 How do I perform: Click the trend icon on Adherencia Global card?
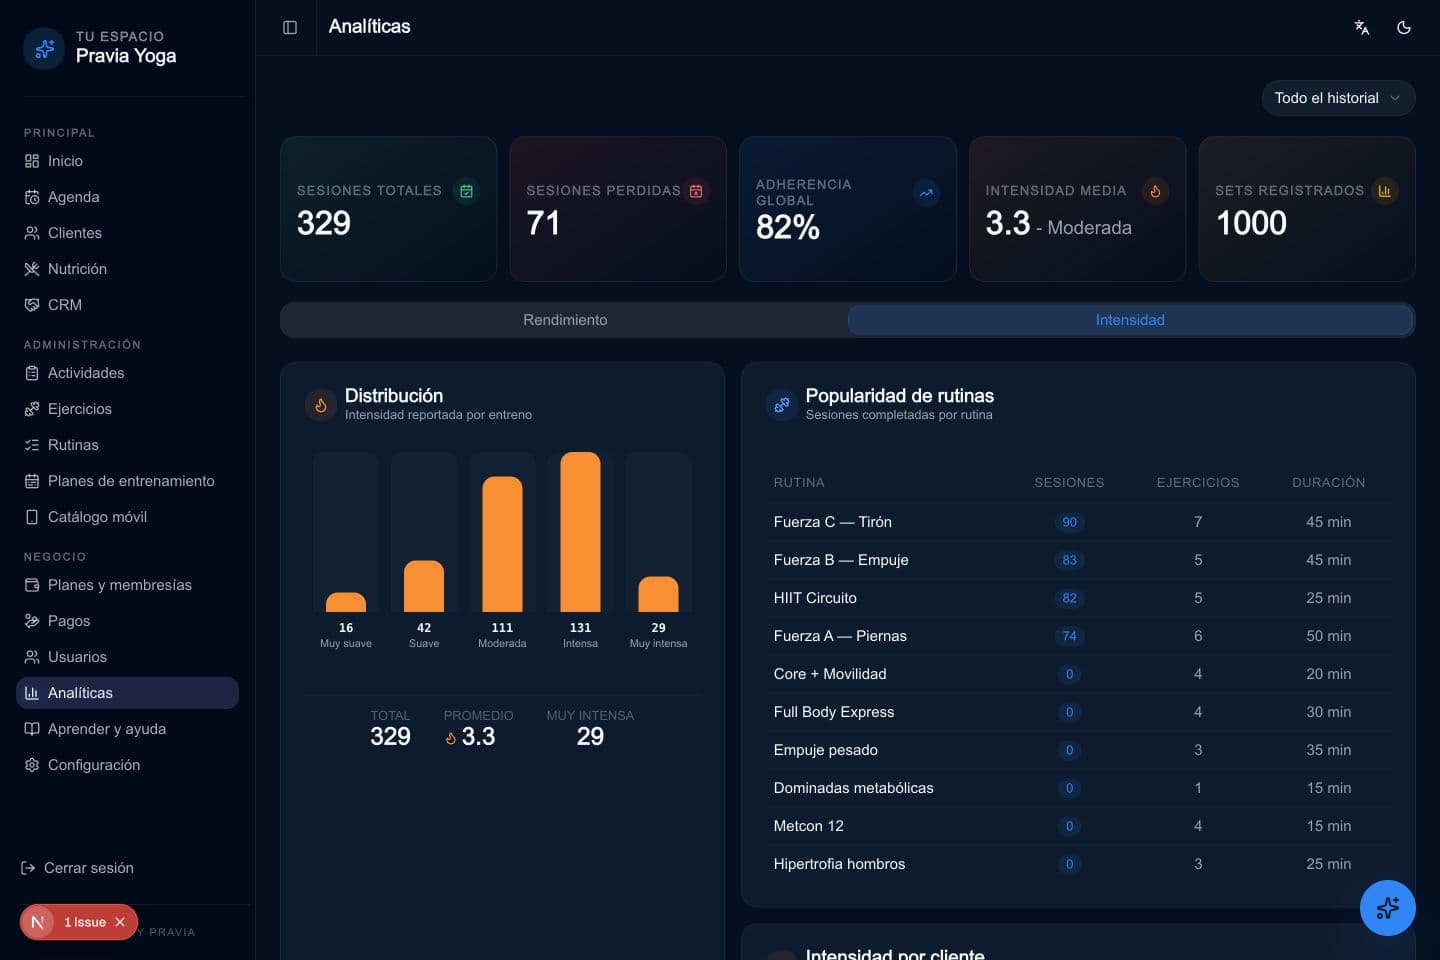pos(926,193)
